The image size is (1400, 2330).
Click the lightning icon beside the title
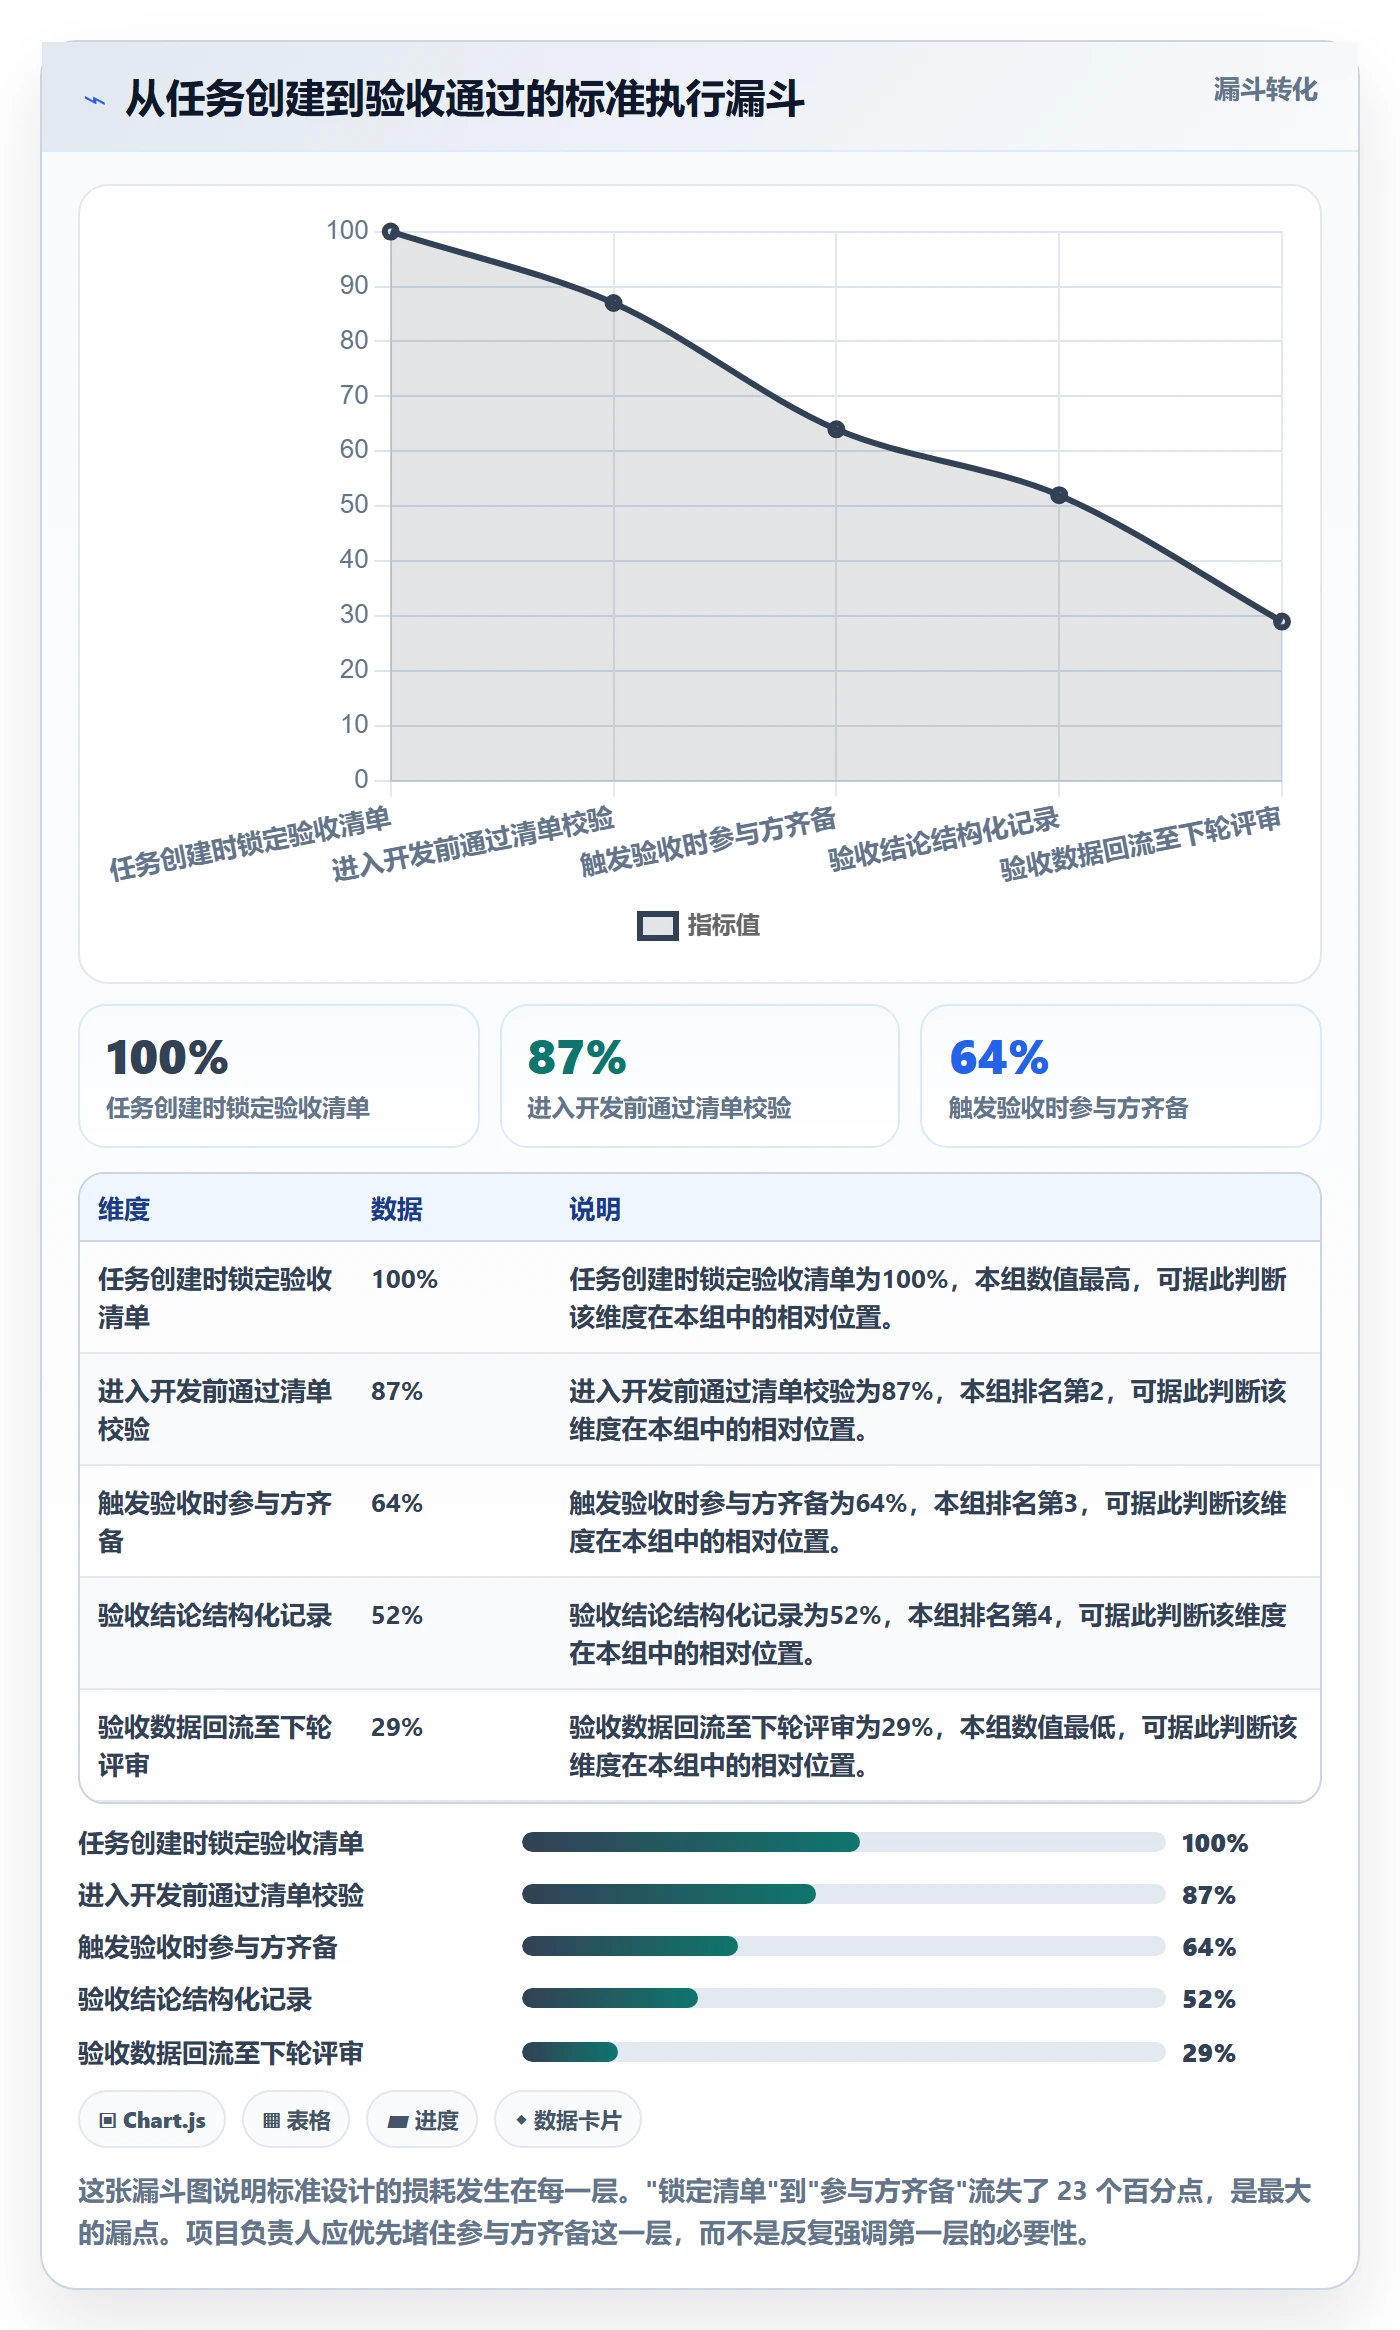click(x=94, y=100)
